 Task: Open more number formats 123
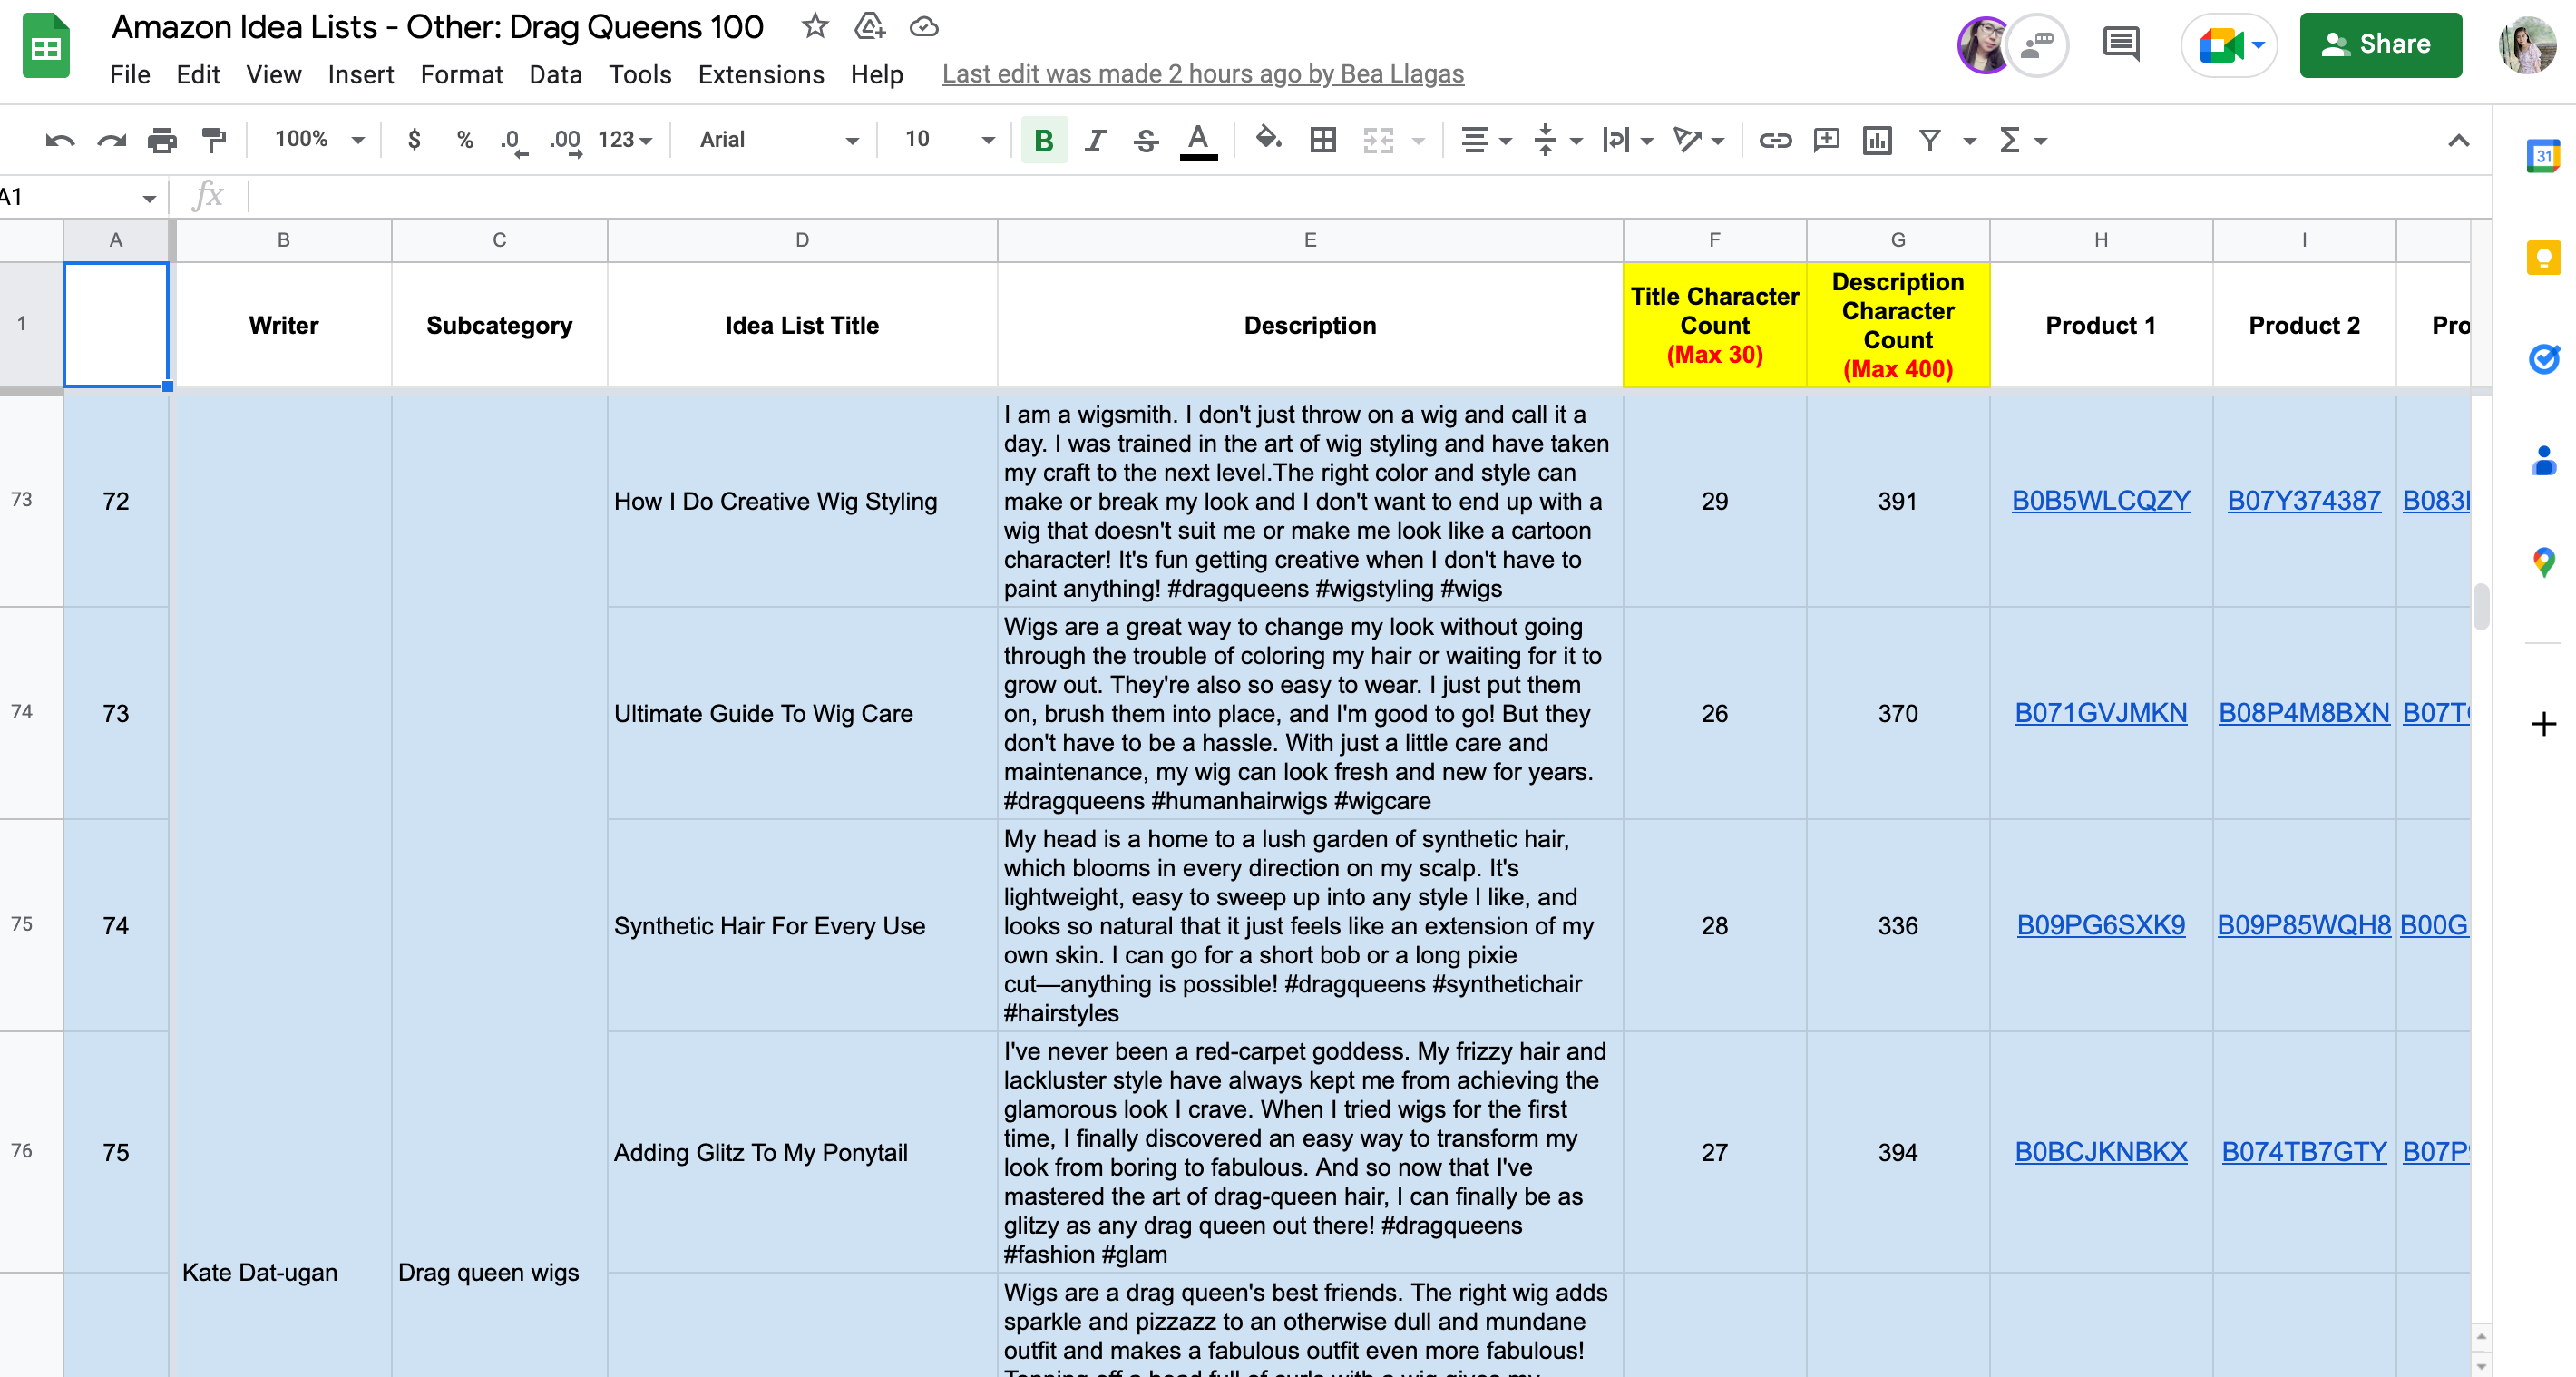(x=625, y=140)
